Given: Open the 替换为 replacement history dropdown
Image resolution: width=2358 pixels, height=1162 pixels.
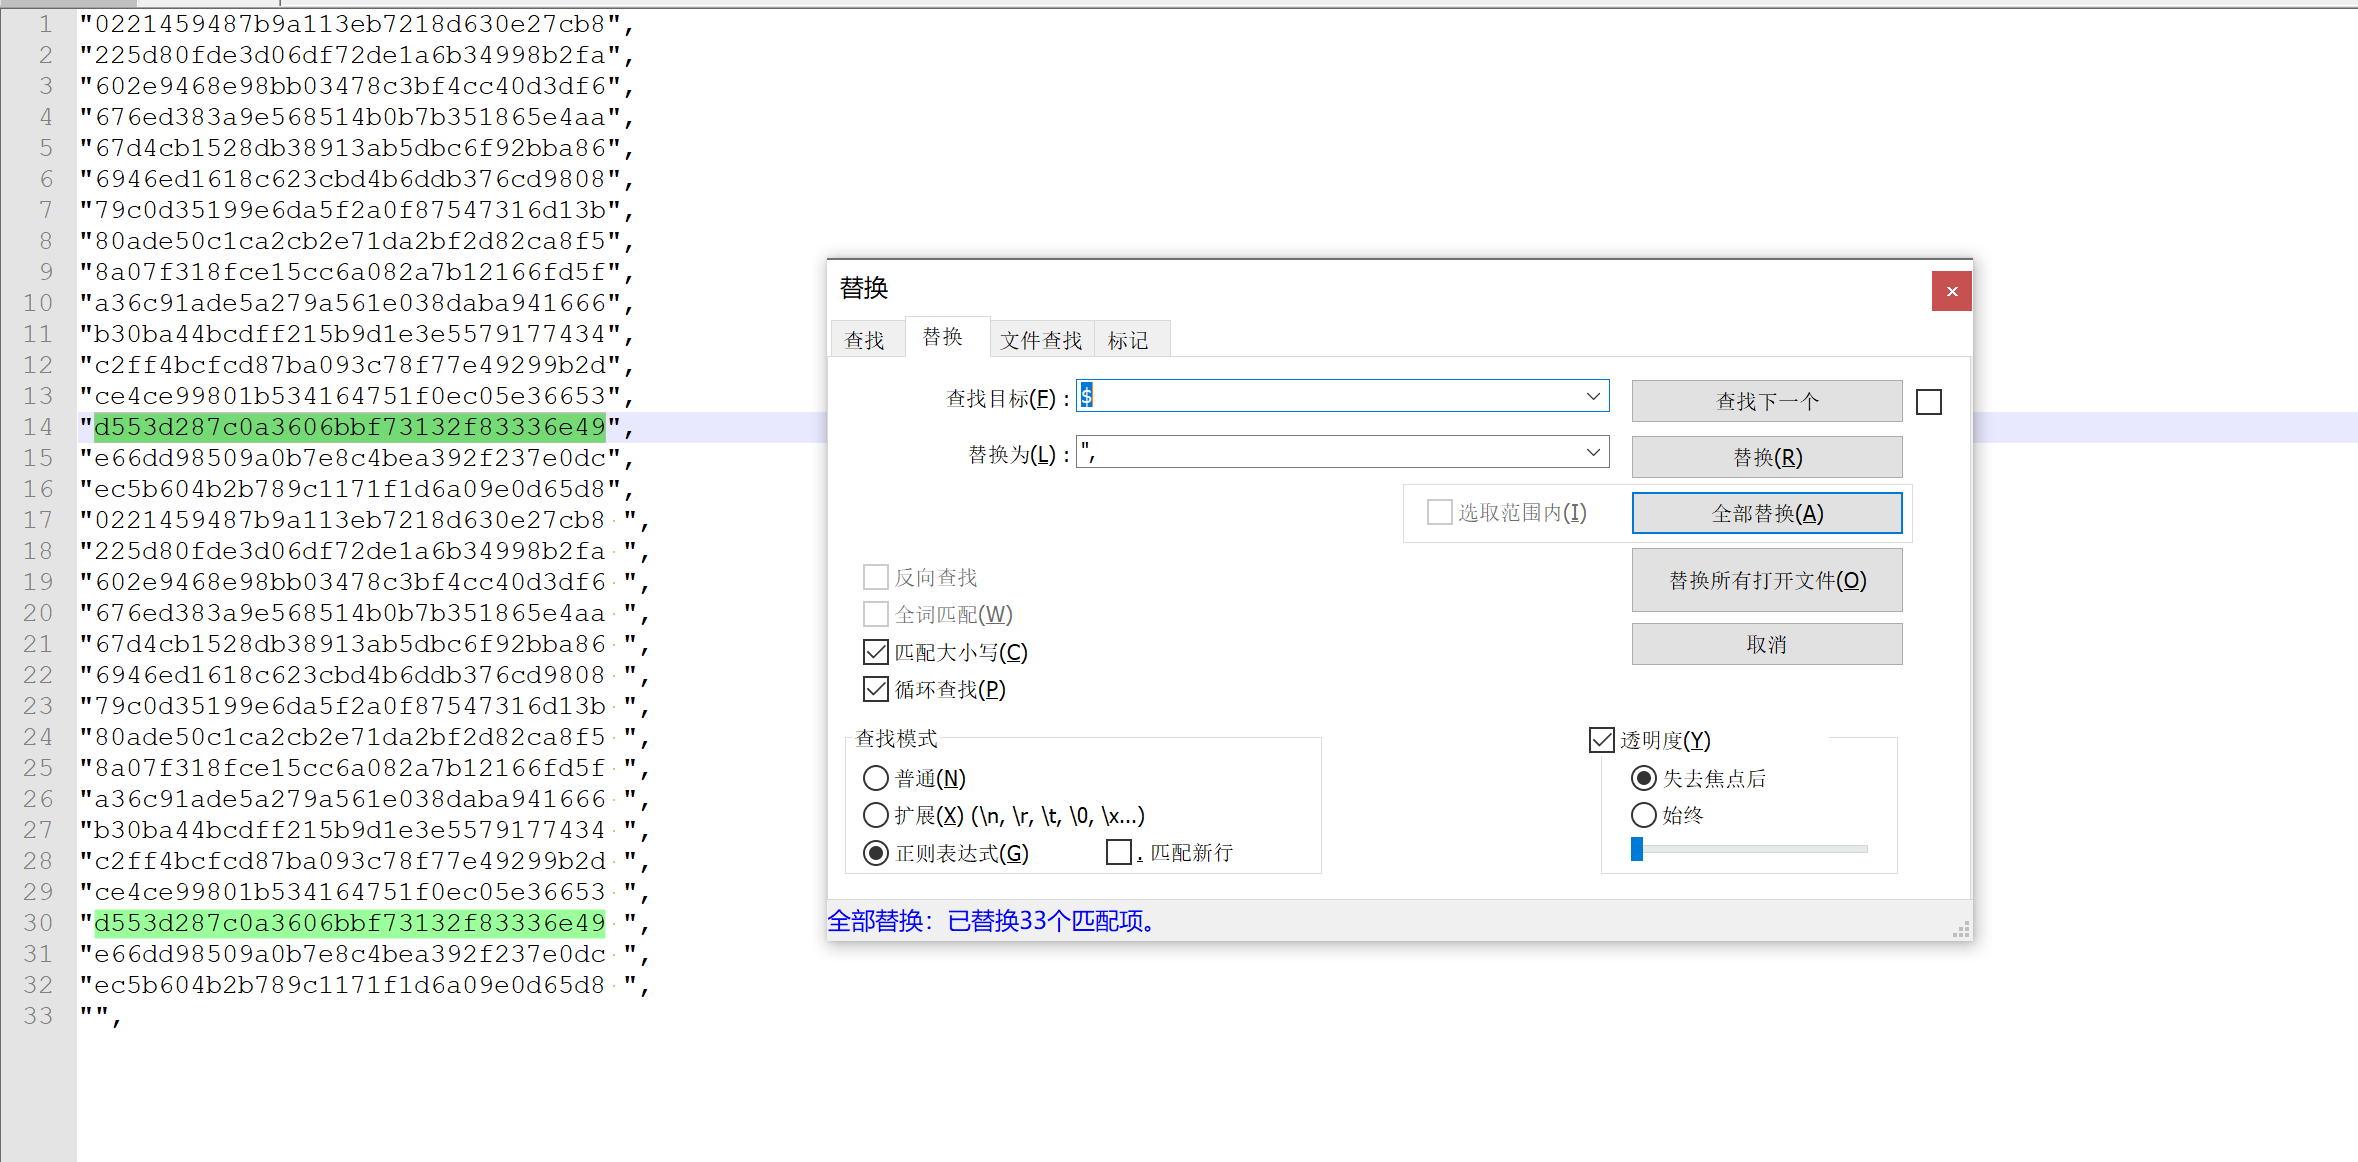Looking at the screenshot, I should point(1595,451).
